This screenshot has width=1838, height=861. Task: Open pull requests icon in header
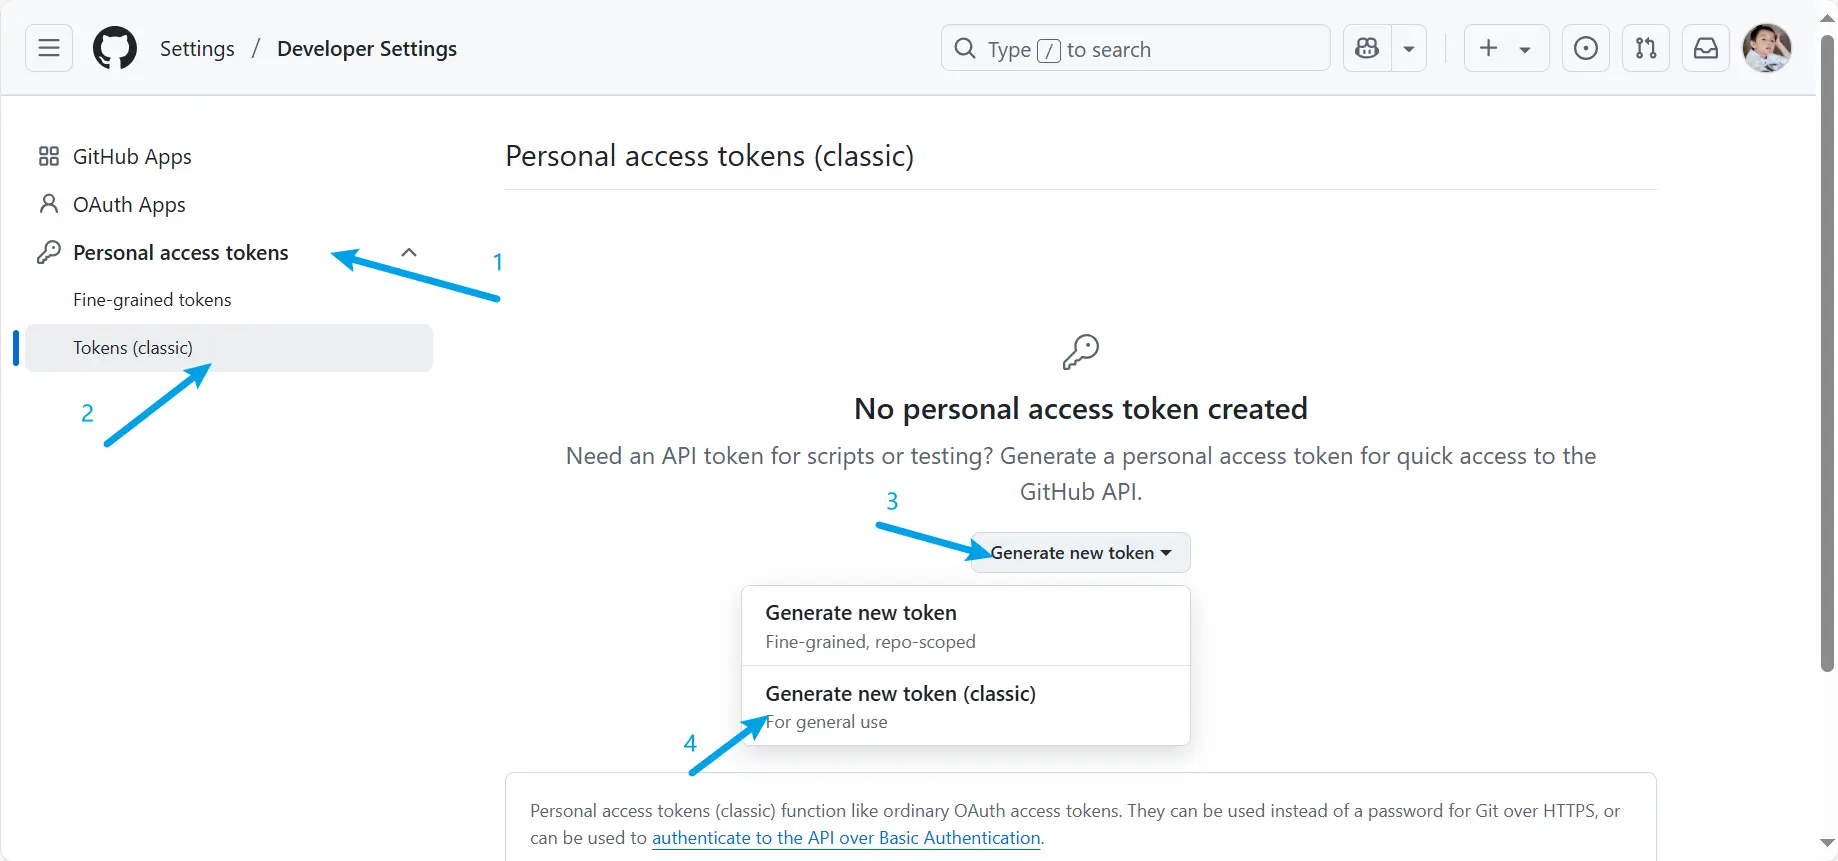(x=1646, y=48)
